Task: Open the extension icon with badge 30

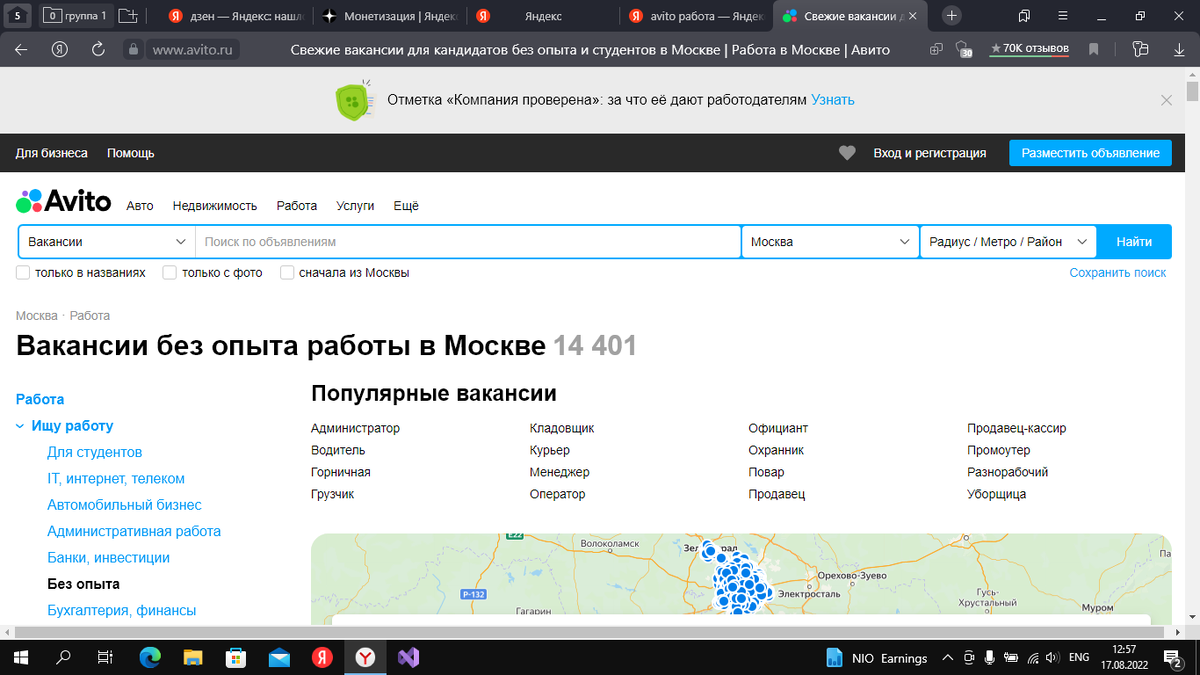Action: click(964, 49)
